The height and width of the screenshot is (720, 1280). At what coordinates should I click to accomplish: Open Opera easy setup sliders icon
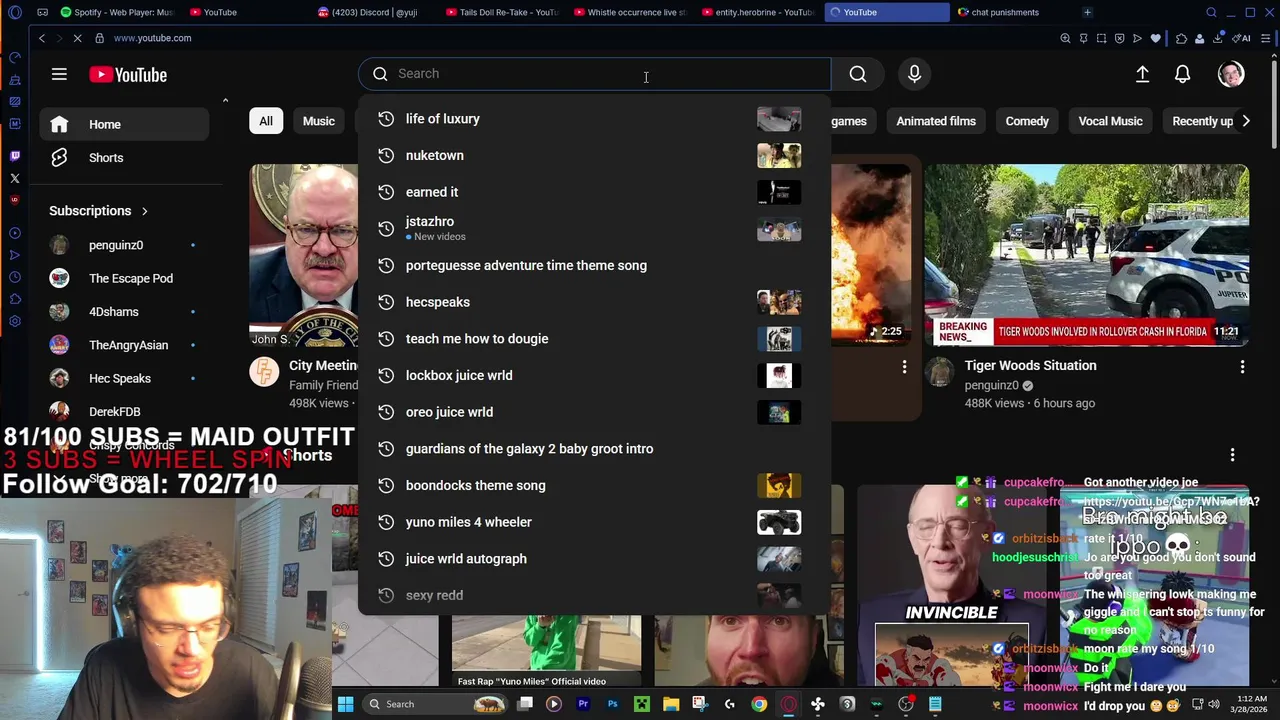[x=1265, y=38]
